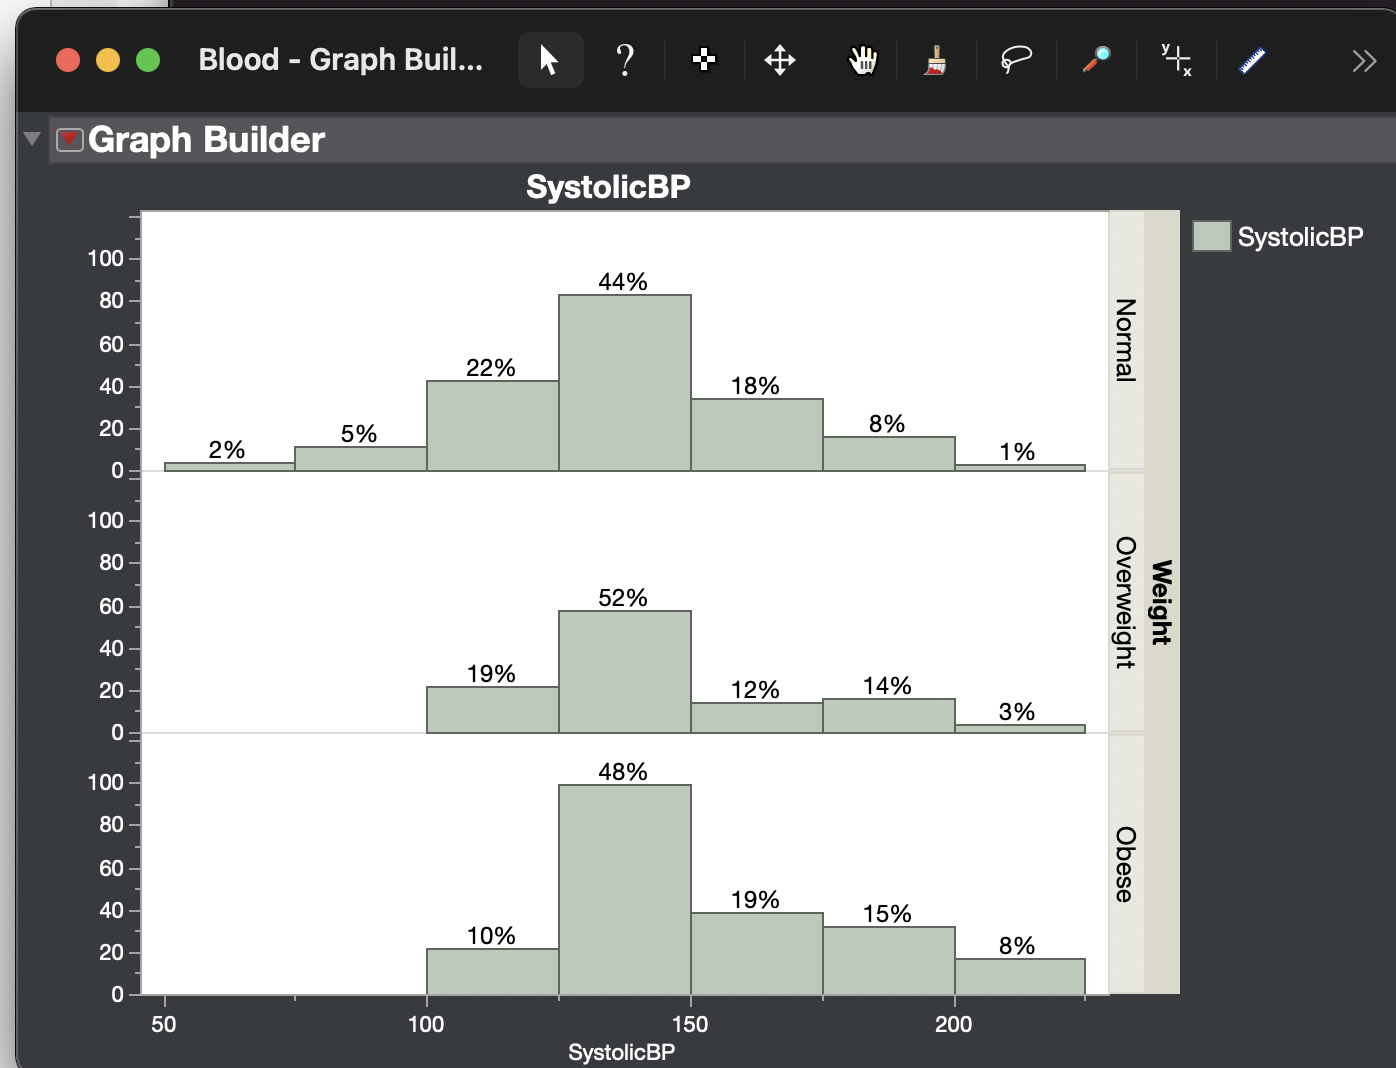Click the Overweight group label
This screenshot has width=1396, height=1068.
click(1126, 602)
